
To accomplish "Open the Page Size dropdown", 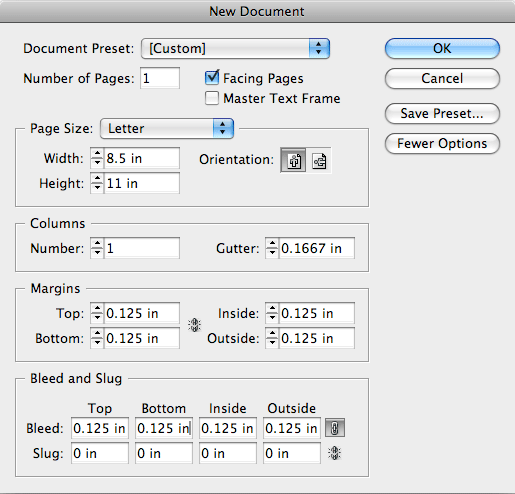I will click(167, 128).
